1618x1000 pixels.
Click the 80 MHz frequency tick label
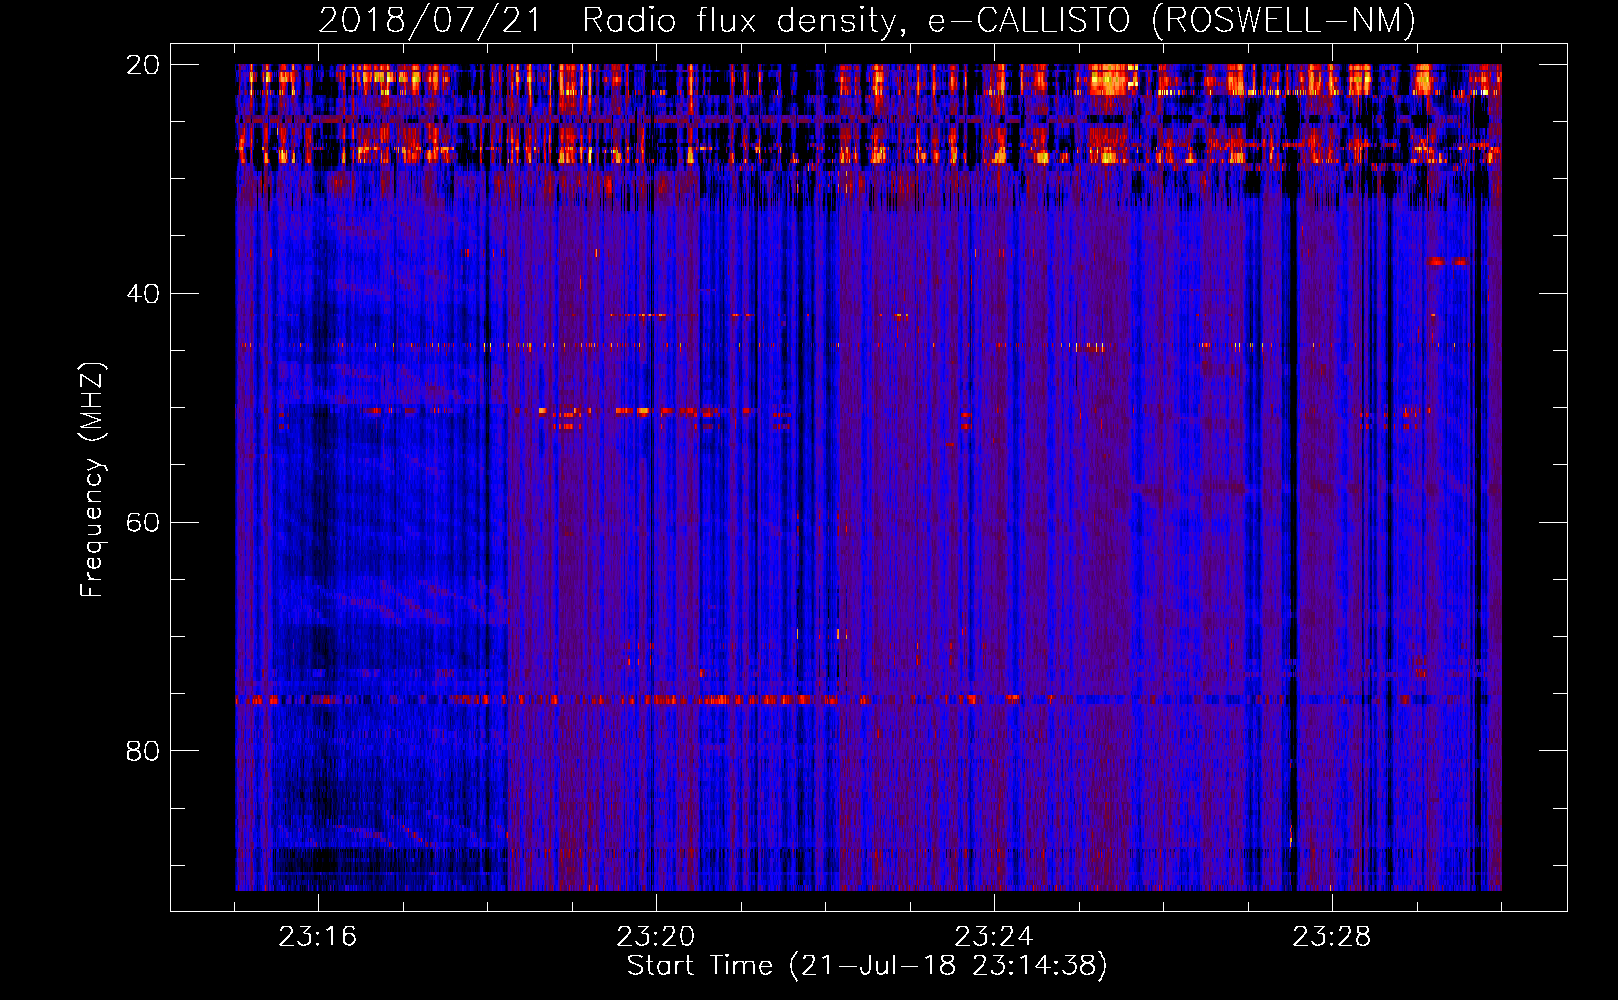143,751
